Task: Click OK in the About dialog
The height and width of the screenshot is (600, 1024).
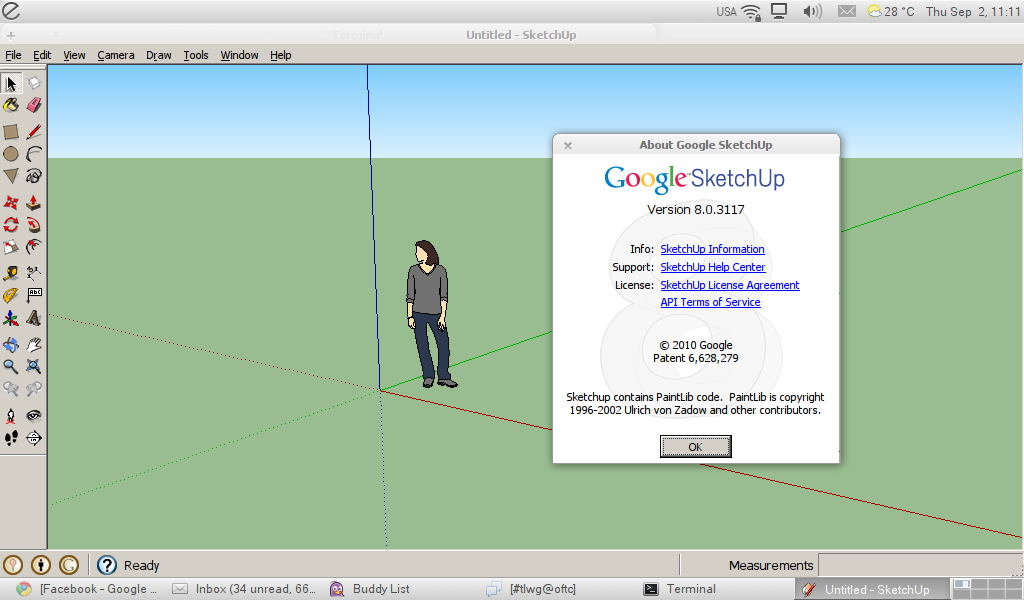Action: point(696,447)
